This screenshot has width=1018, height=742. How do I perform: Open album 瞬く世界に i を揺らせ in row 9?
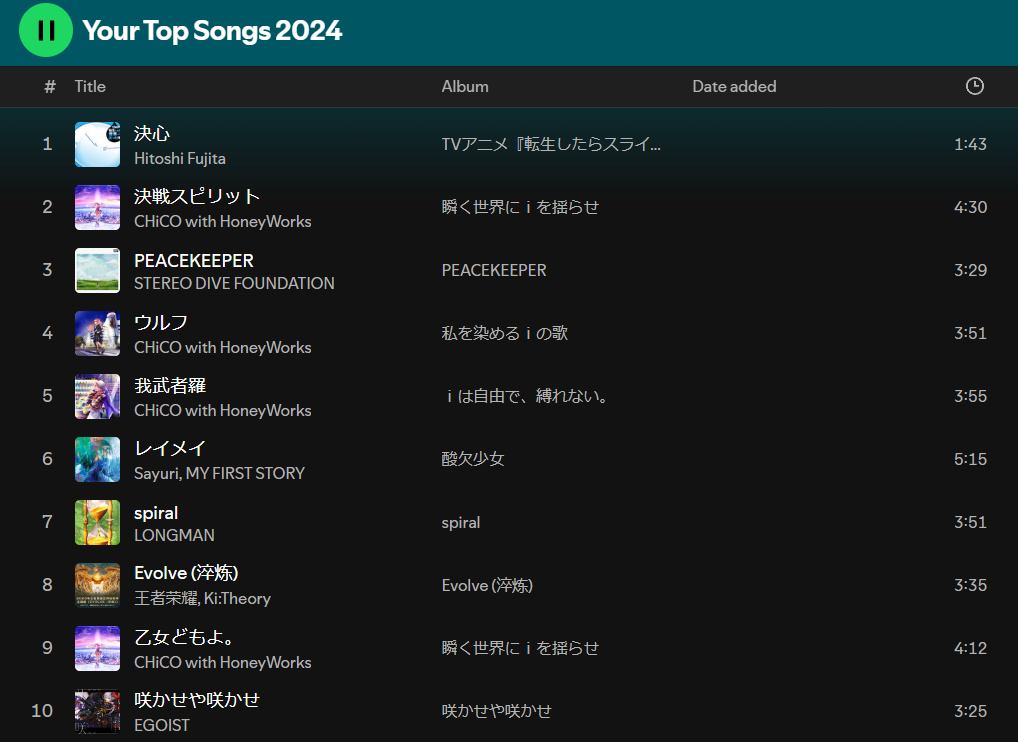520,648
